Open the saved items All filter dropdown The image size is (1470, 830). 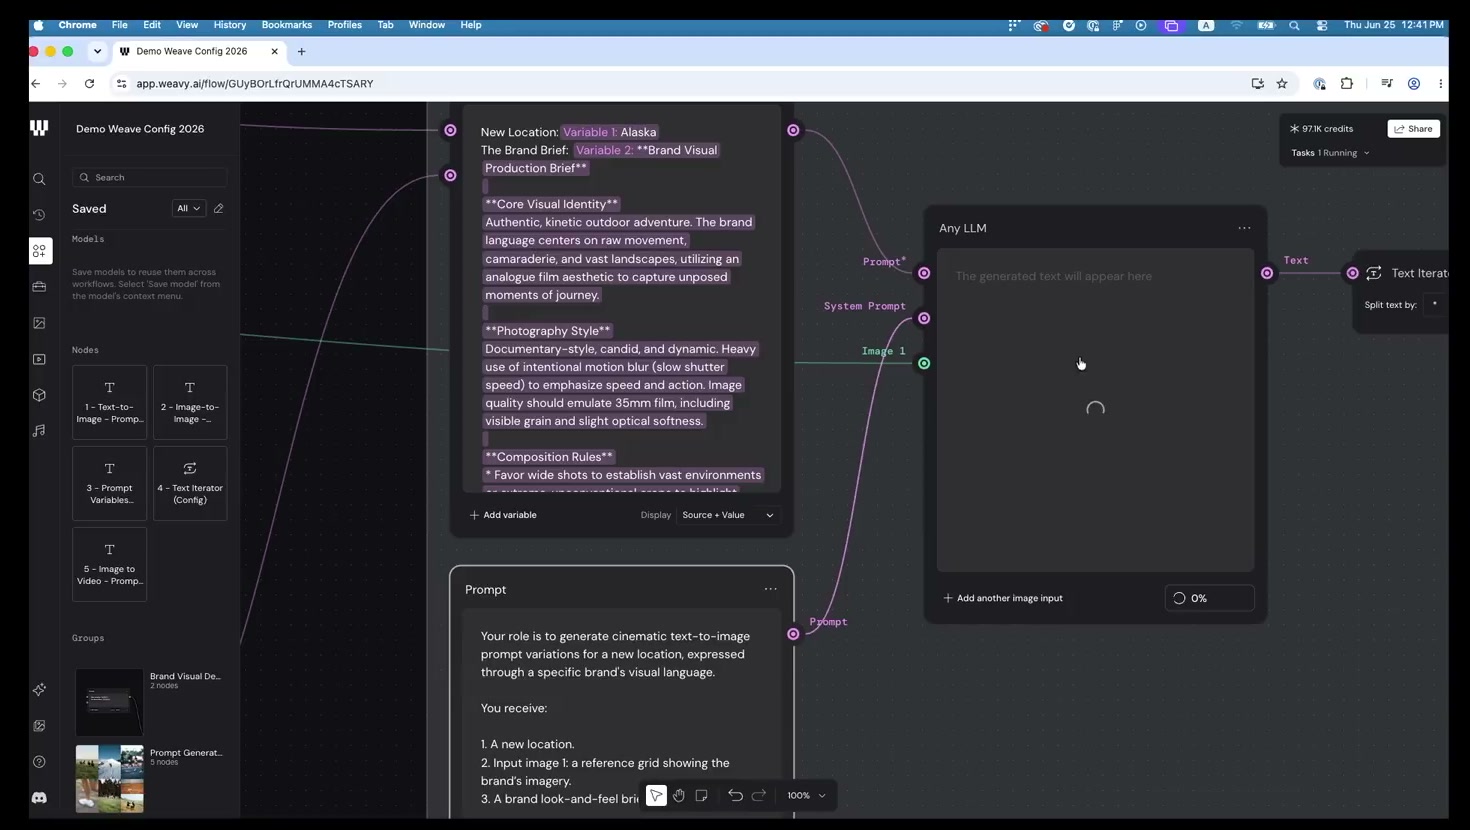tap(188, 208)
